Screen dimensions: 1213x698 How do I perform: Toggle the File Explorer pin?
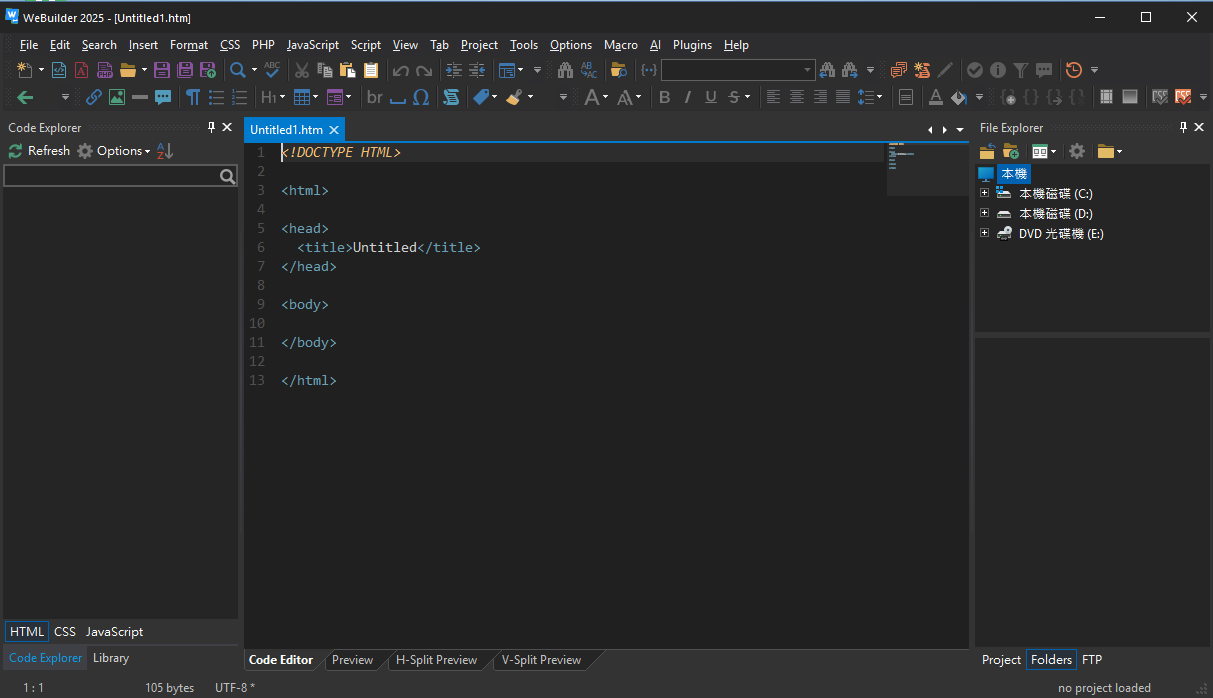[x=1183, y=127]
